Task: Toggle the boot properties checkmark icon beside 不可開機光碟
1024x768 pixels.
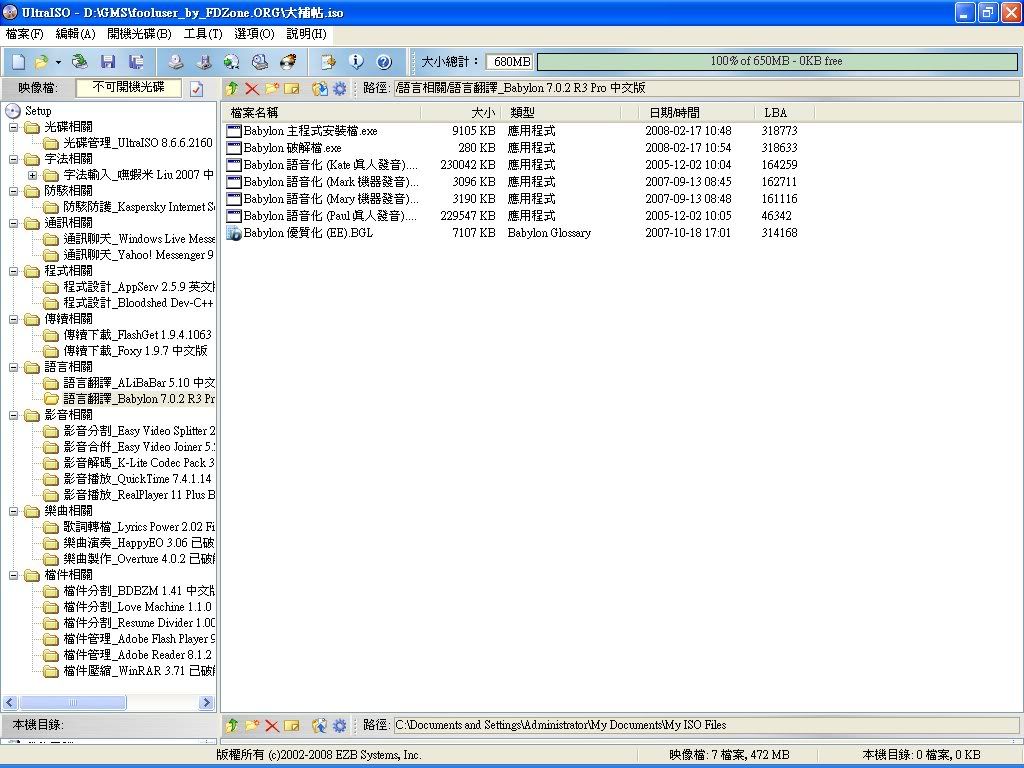Action: coord(197,89)
